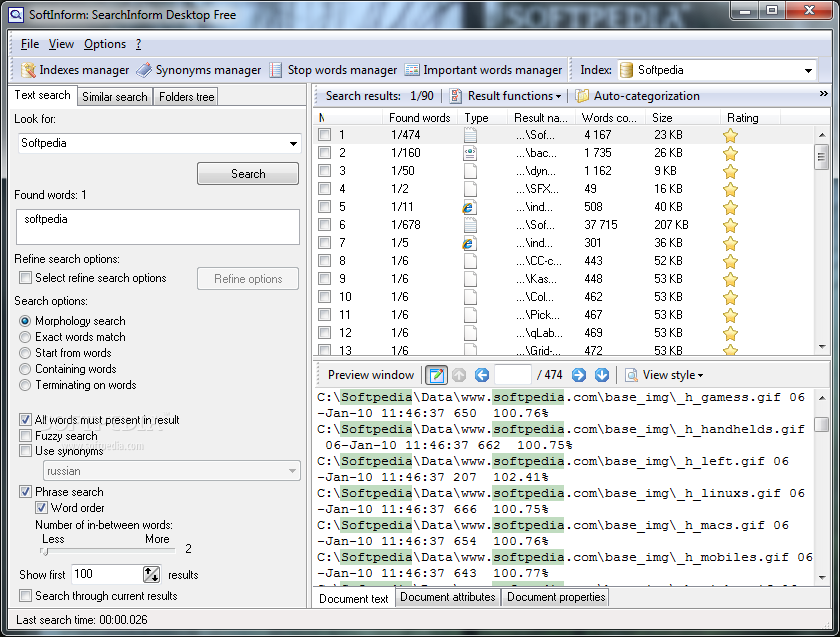
Task: Select Terminating on words option
Action: click(x=25, y=385)
